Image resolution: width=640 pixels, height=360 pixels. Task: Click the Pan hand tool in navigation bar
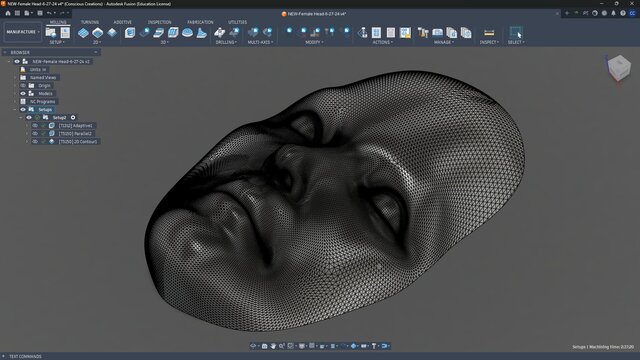coord(273,346)
